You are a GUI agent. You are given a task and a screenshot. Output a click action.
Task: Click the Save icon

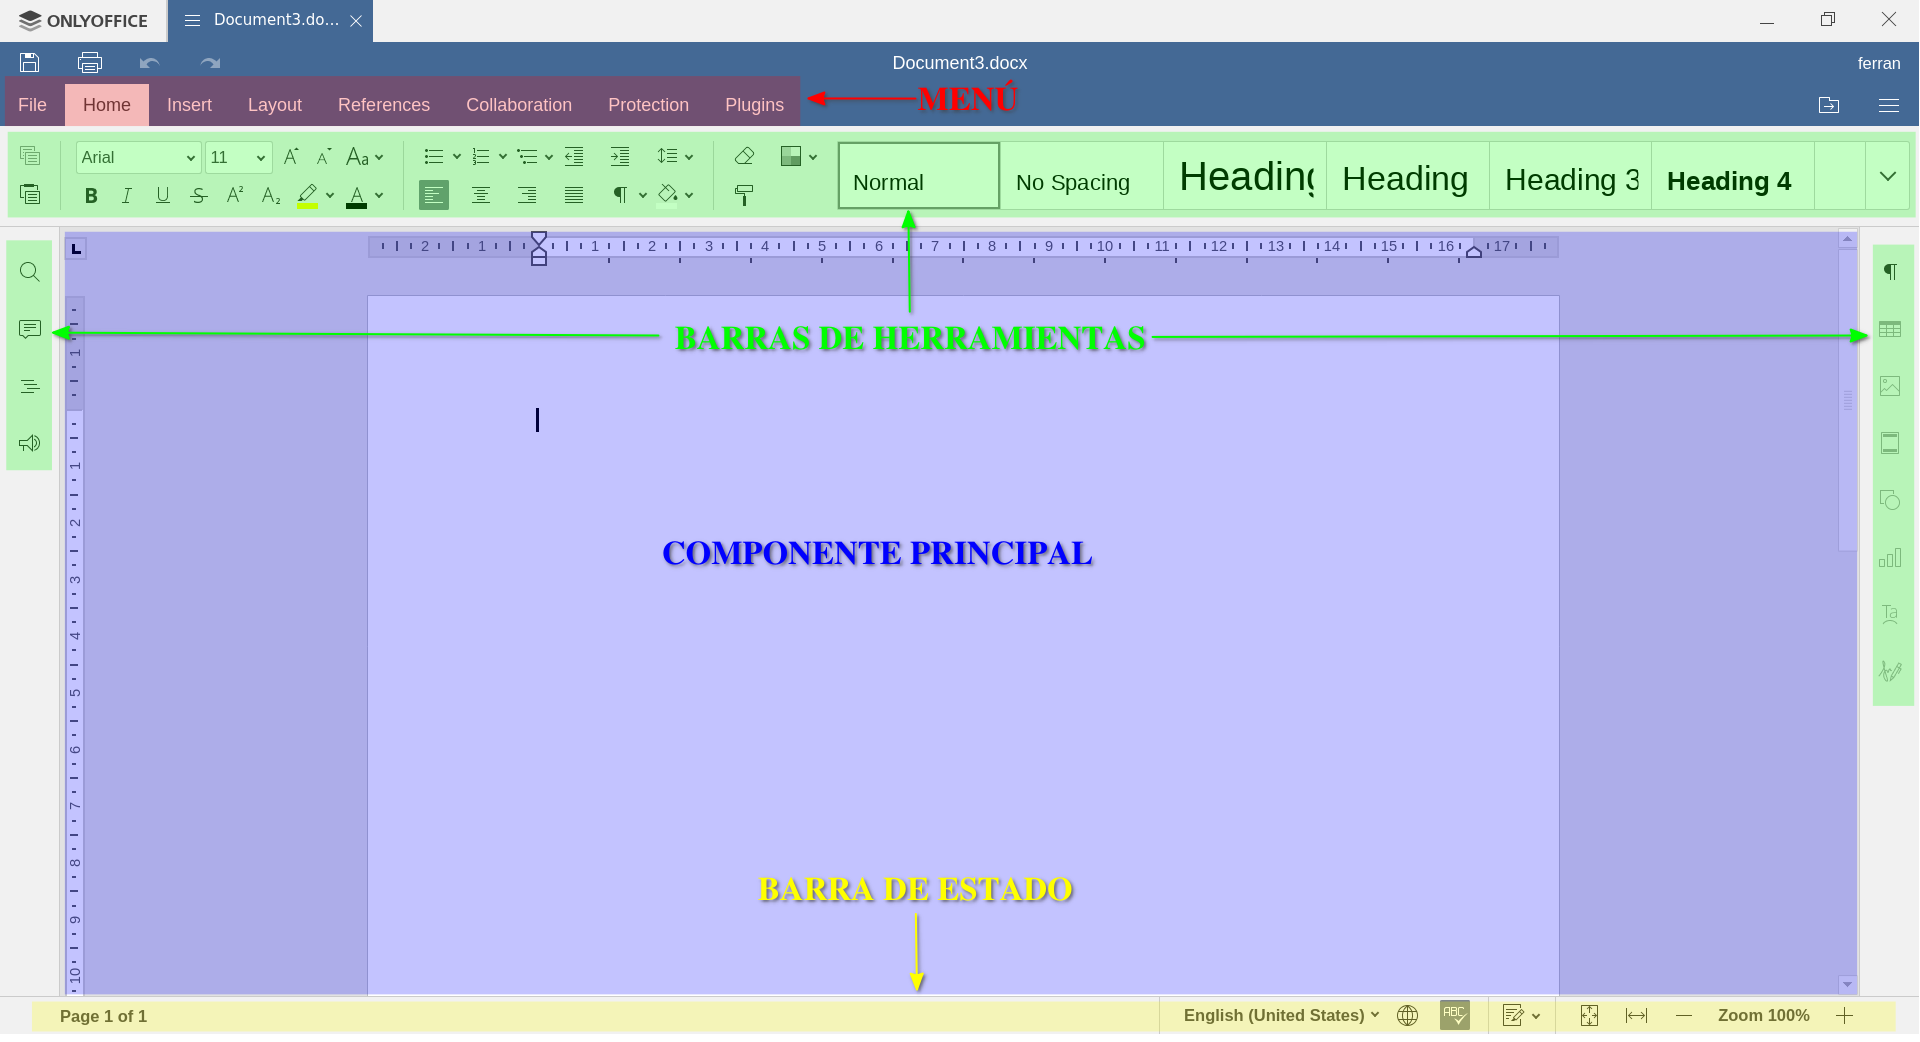click(x=30, y=63)
